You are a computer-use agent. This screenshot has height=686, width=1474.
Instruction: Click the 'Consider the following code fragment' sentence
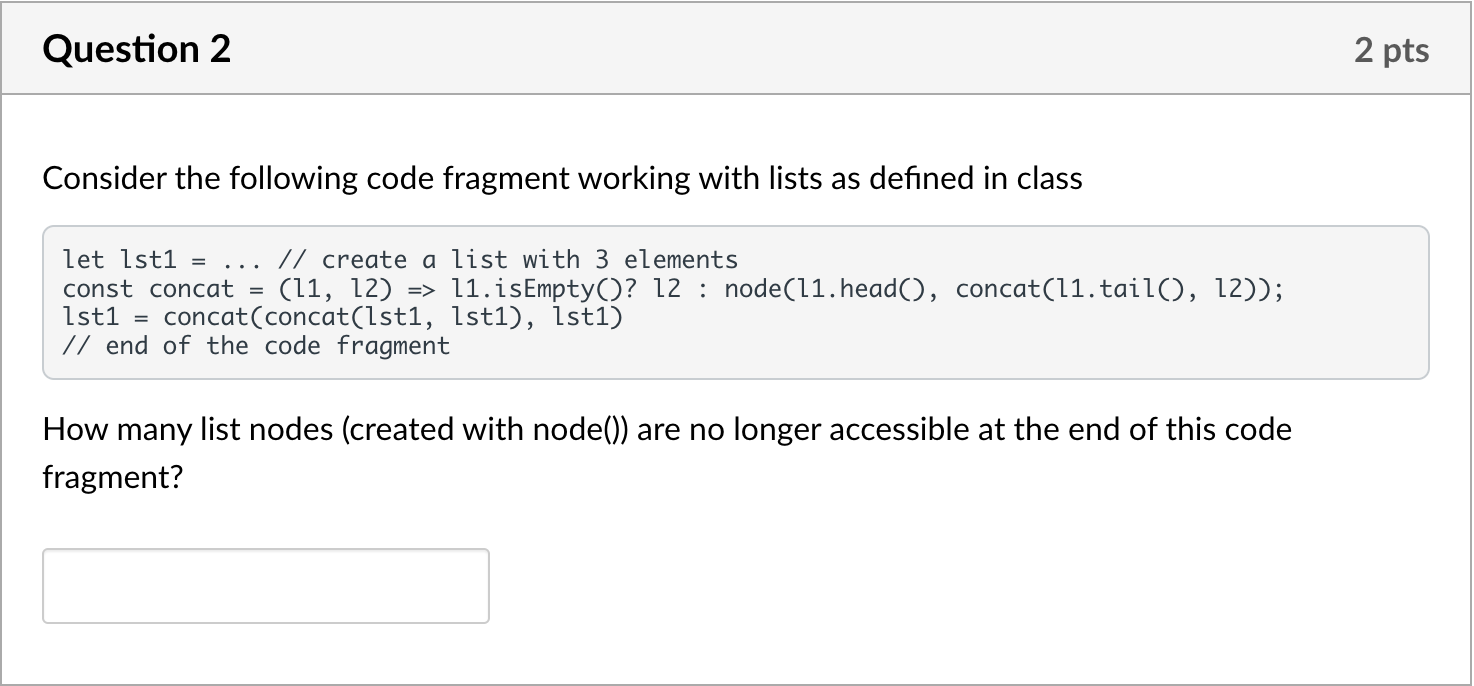pos(562,179)
